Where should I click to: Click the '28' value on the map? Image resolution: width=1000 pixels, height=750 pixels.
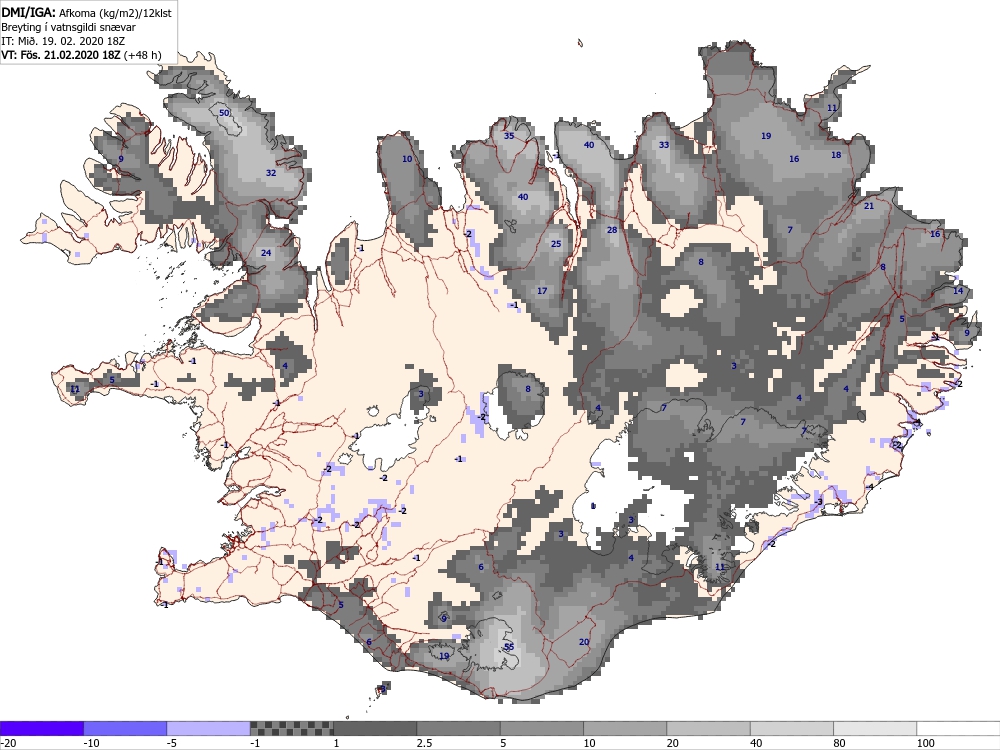[x=612, y=230]
